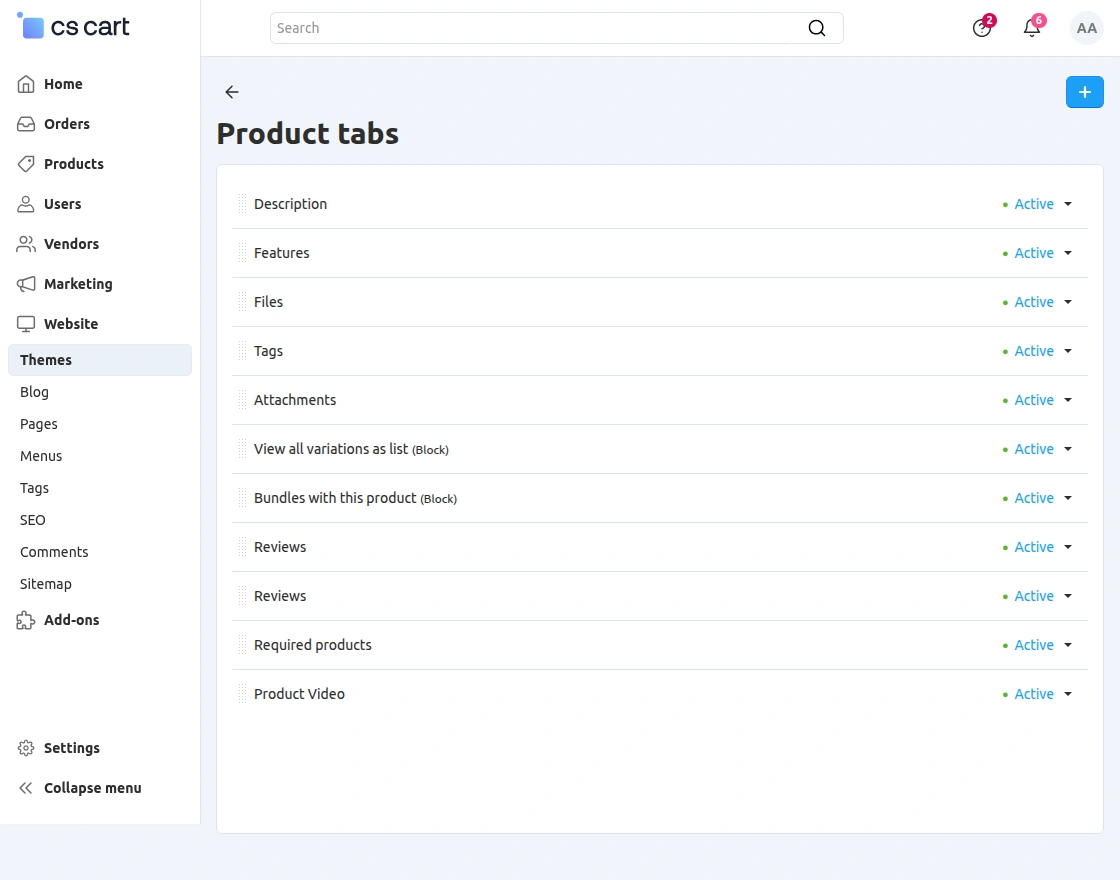This screenshot has width=1120, height=880.
Task: Click the Orders inbox icon
Action: click(x=26, y=124)
